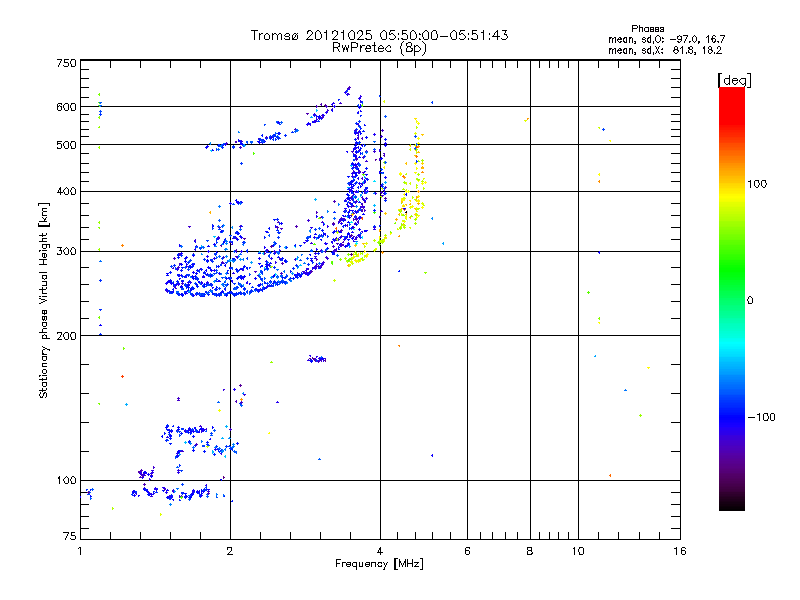Click the x-axis tick label '1'
Viewport: 800px width, 600px height.
(80, 551)
